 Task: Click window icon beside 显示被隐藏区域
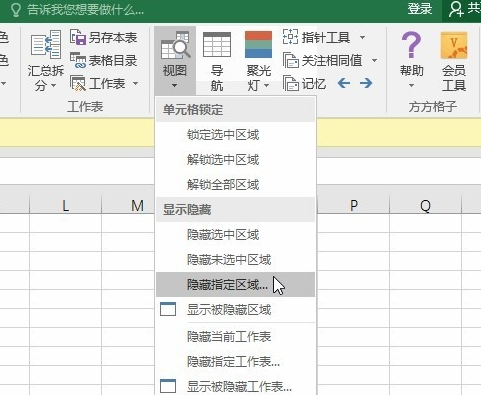[168, 309]
